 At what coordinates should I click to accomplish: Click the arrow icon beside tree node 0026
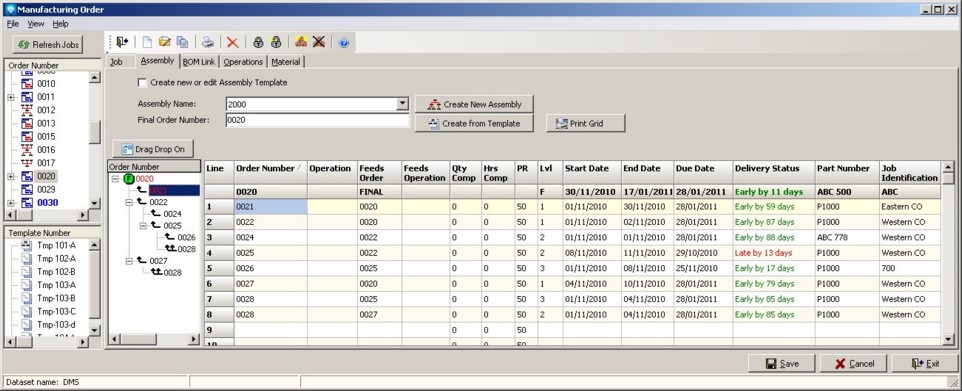pos(170,237)
